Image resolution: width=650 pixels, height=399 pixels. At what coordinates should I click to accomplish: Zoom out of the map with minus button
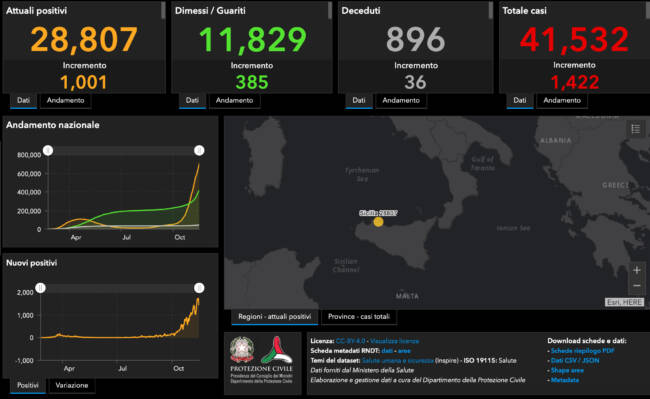[x=637, y=285]
